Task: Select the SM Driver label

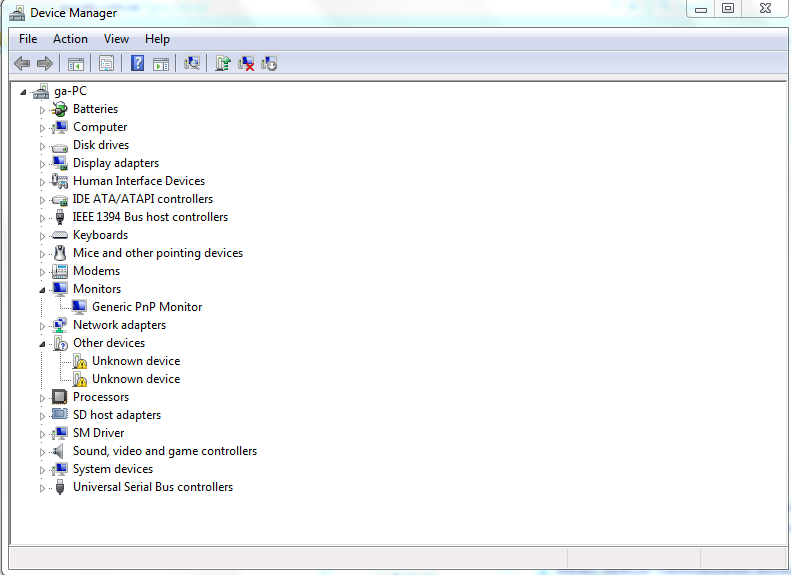Action: 98,433
